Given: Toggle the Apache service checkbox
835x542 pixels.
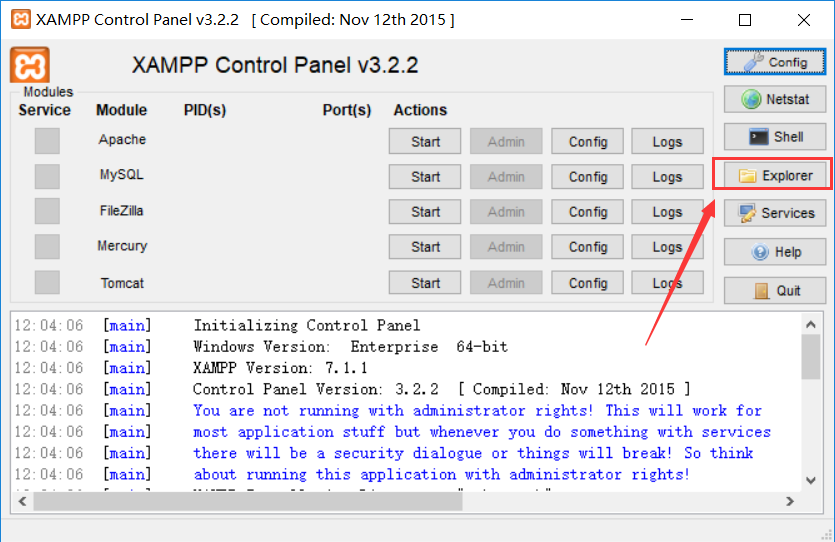Looking at the screenshot, I should (x=47, y=141).
